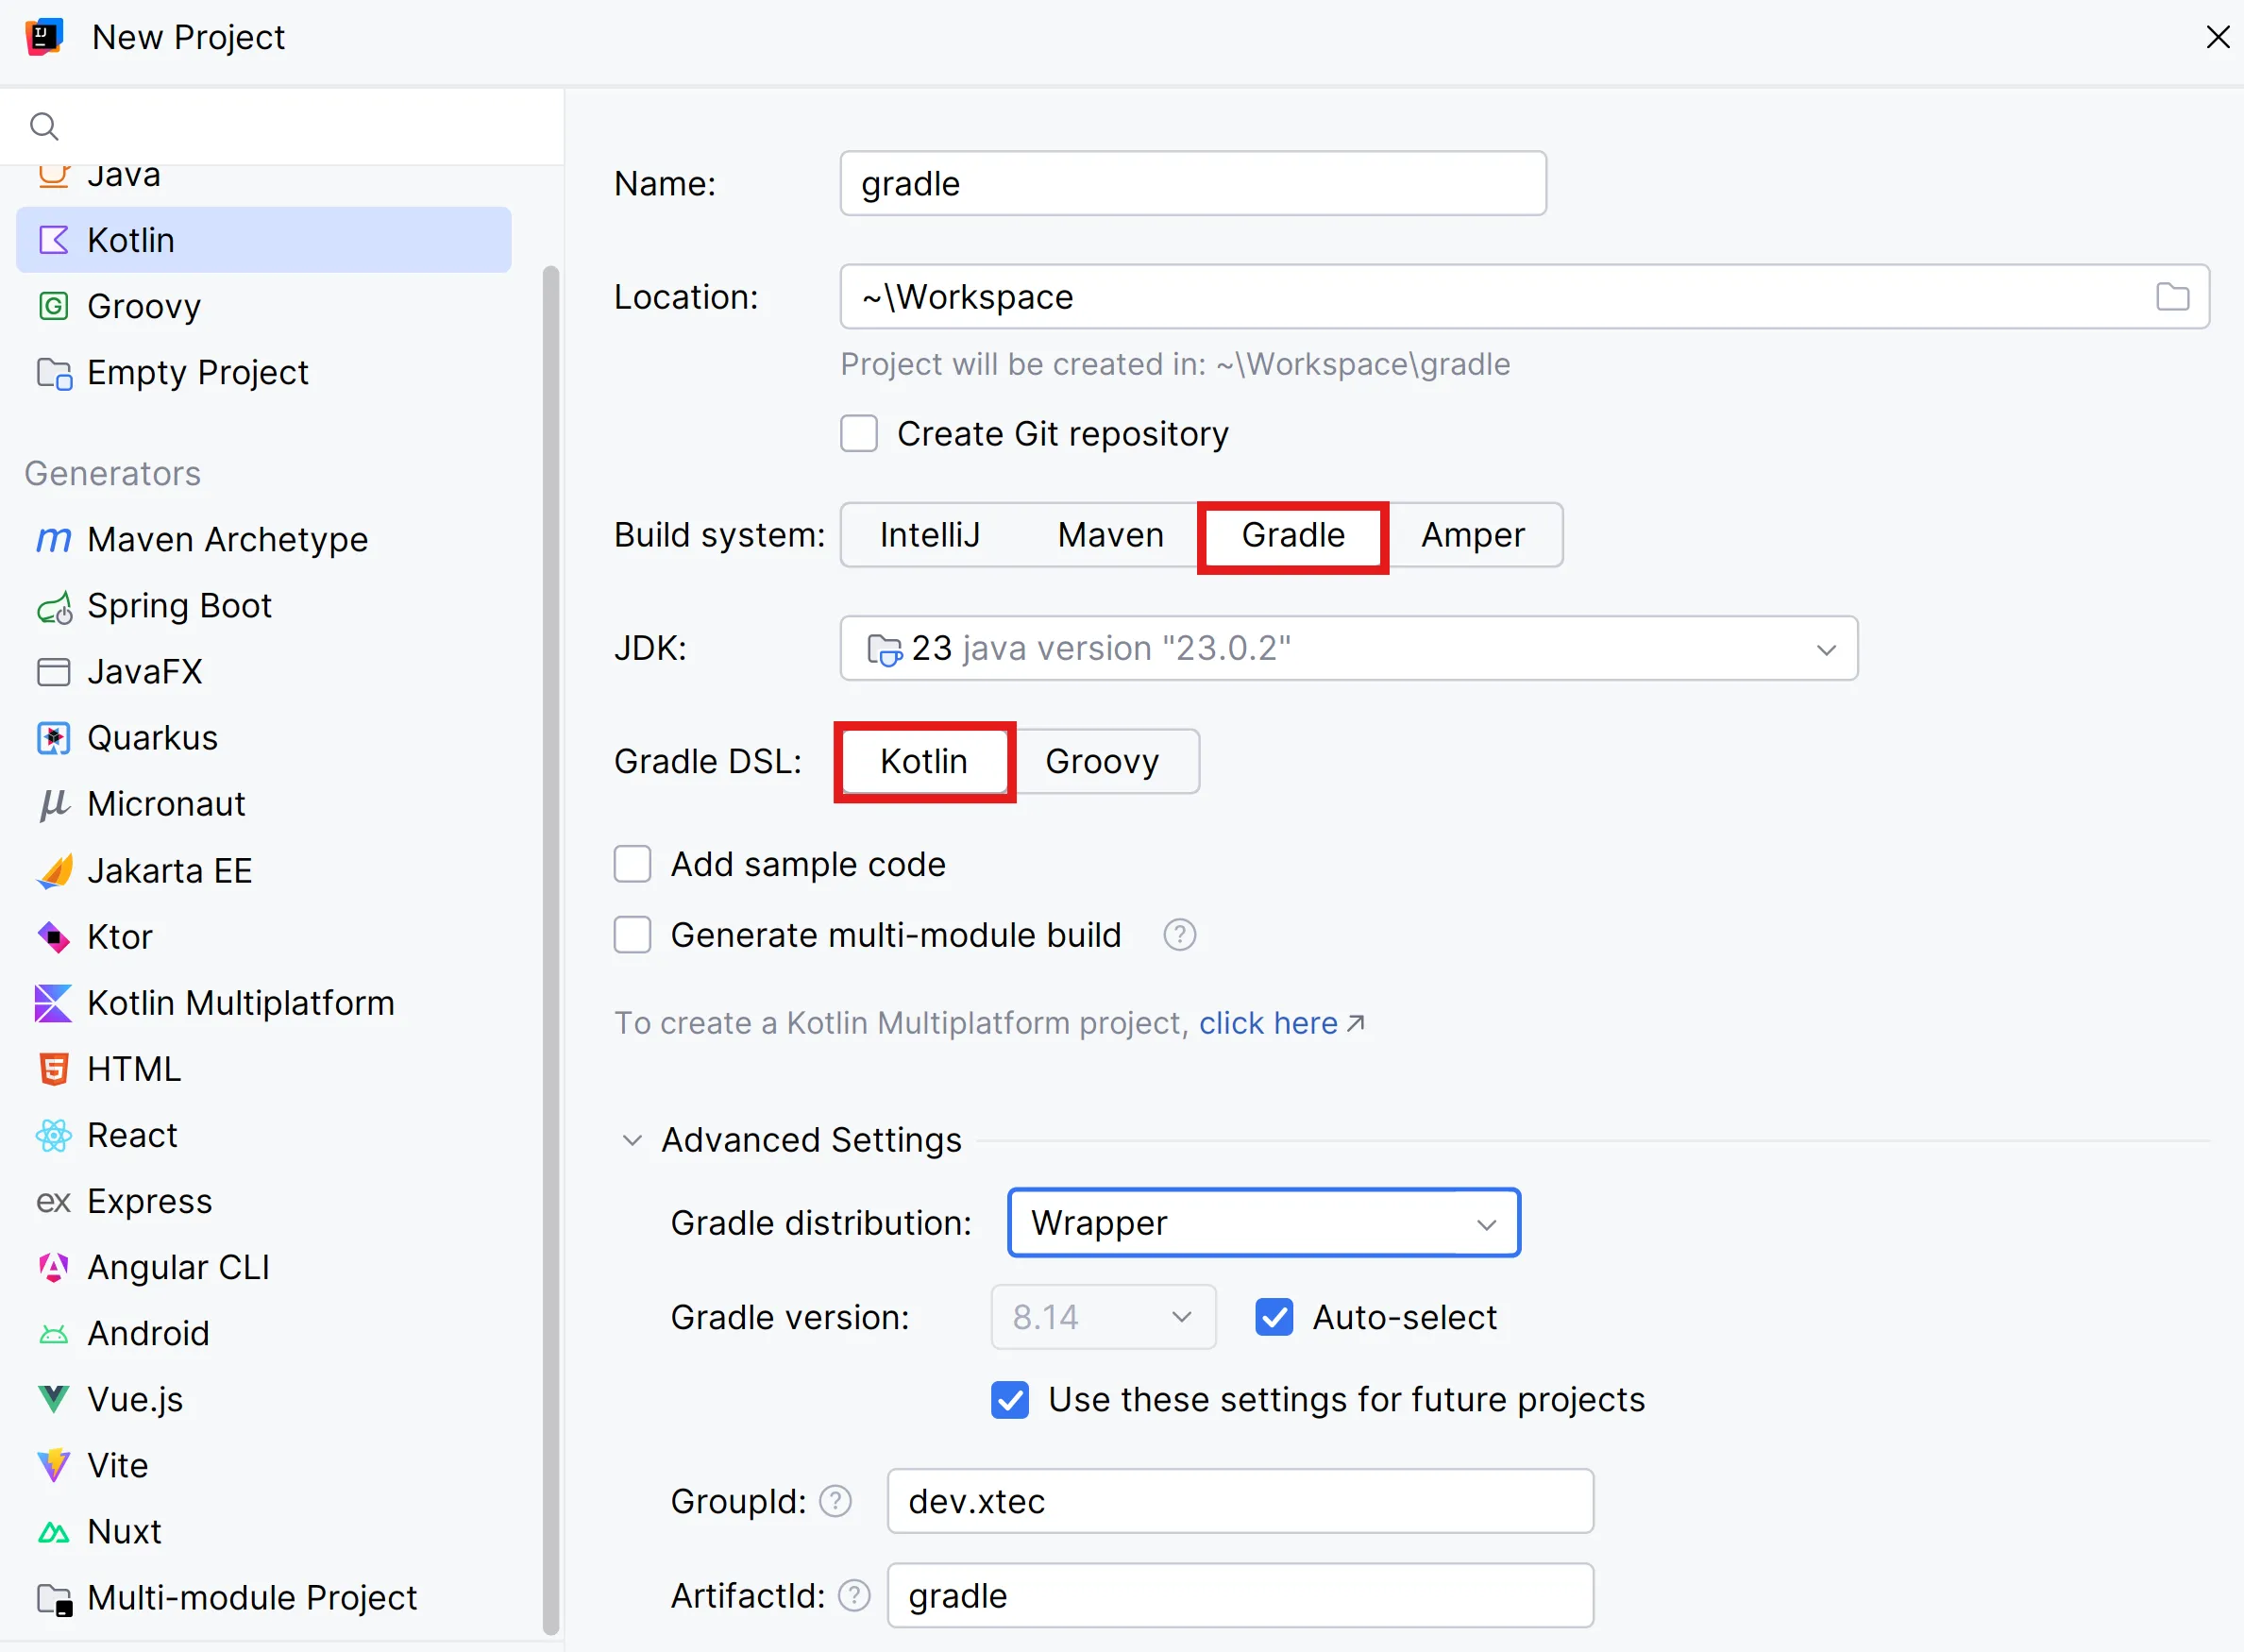The height and width of the screenshot is (1652, 2244).
Task: Collapse the Advanced Settings section
Action: [x=632, y=1140]
